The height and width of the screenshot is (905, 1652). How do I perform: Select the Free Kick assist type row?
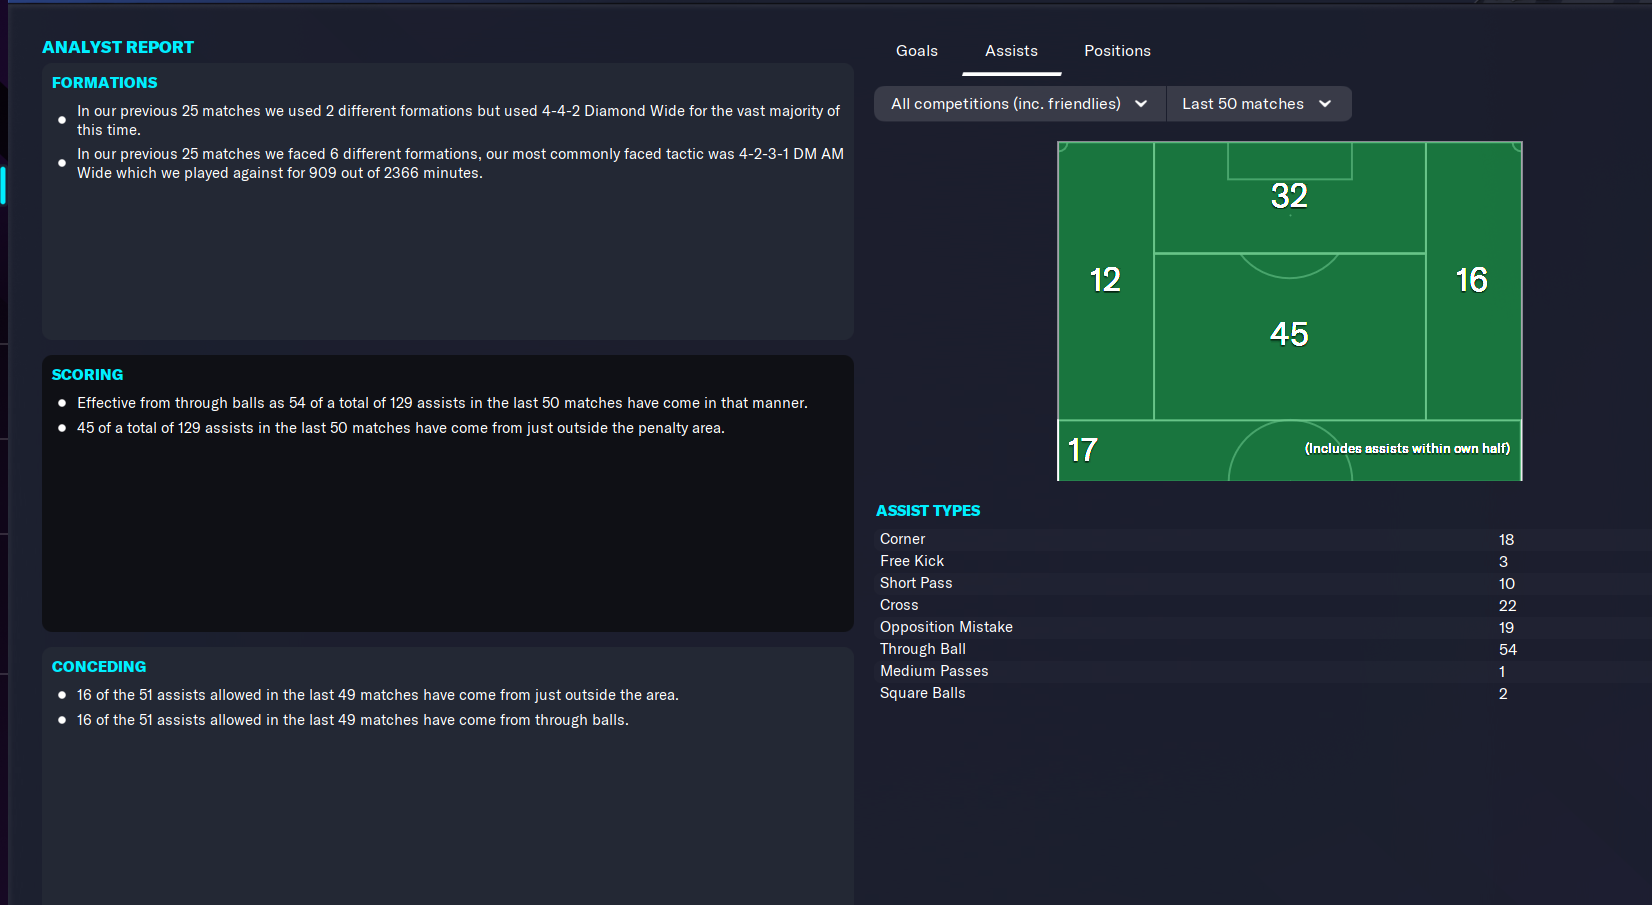coord(1196,561)
